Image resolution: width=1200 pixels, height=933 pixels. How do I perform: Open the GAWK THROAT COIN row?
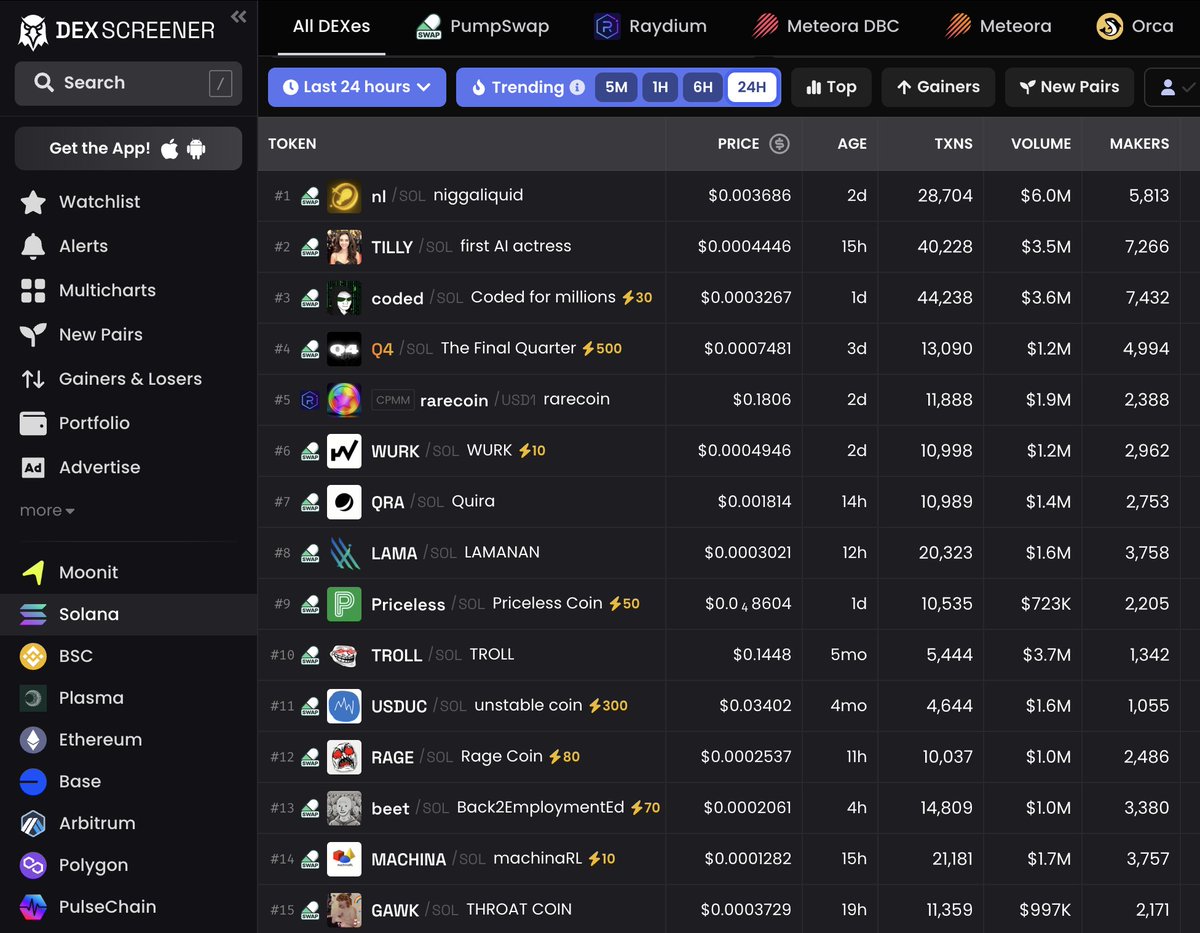click(x=729, y=909)
